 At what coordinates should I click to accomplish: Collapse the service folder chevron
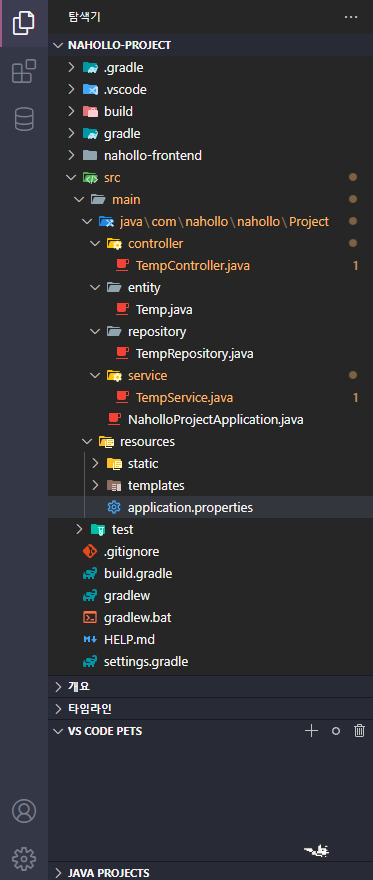coord(95,375)
